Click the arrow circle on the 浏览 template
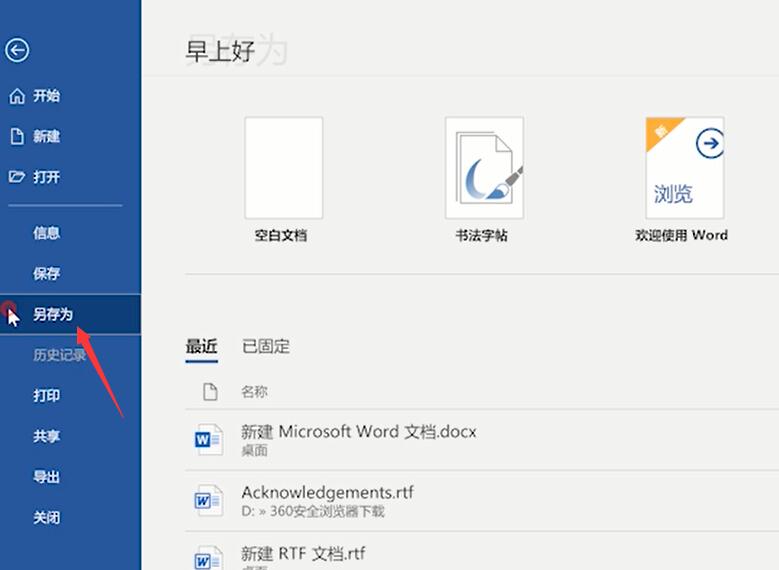Image resolution: width=779 pixels, height=570 pixels. 710,144
